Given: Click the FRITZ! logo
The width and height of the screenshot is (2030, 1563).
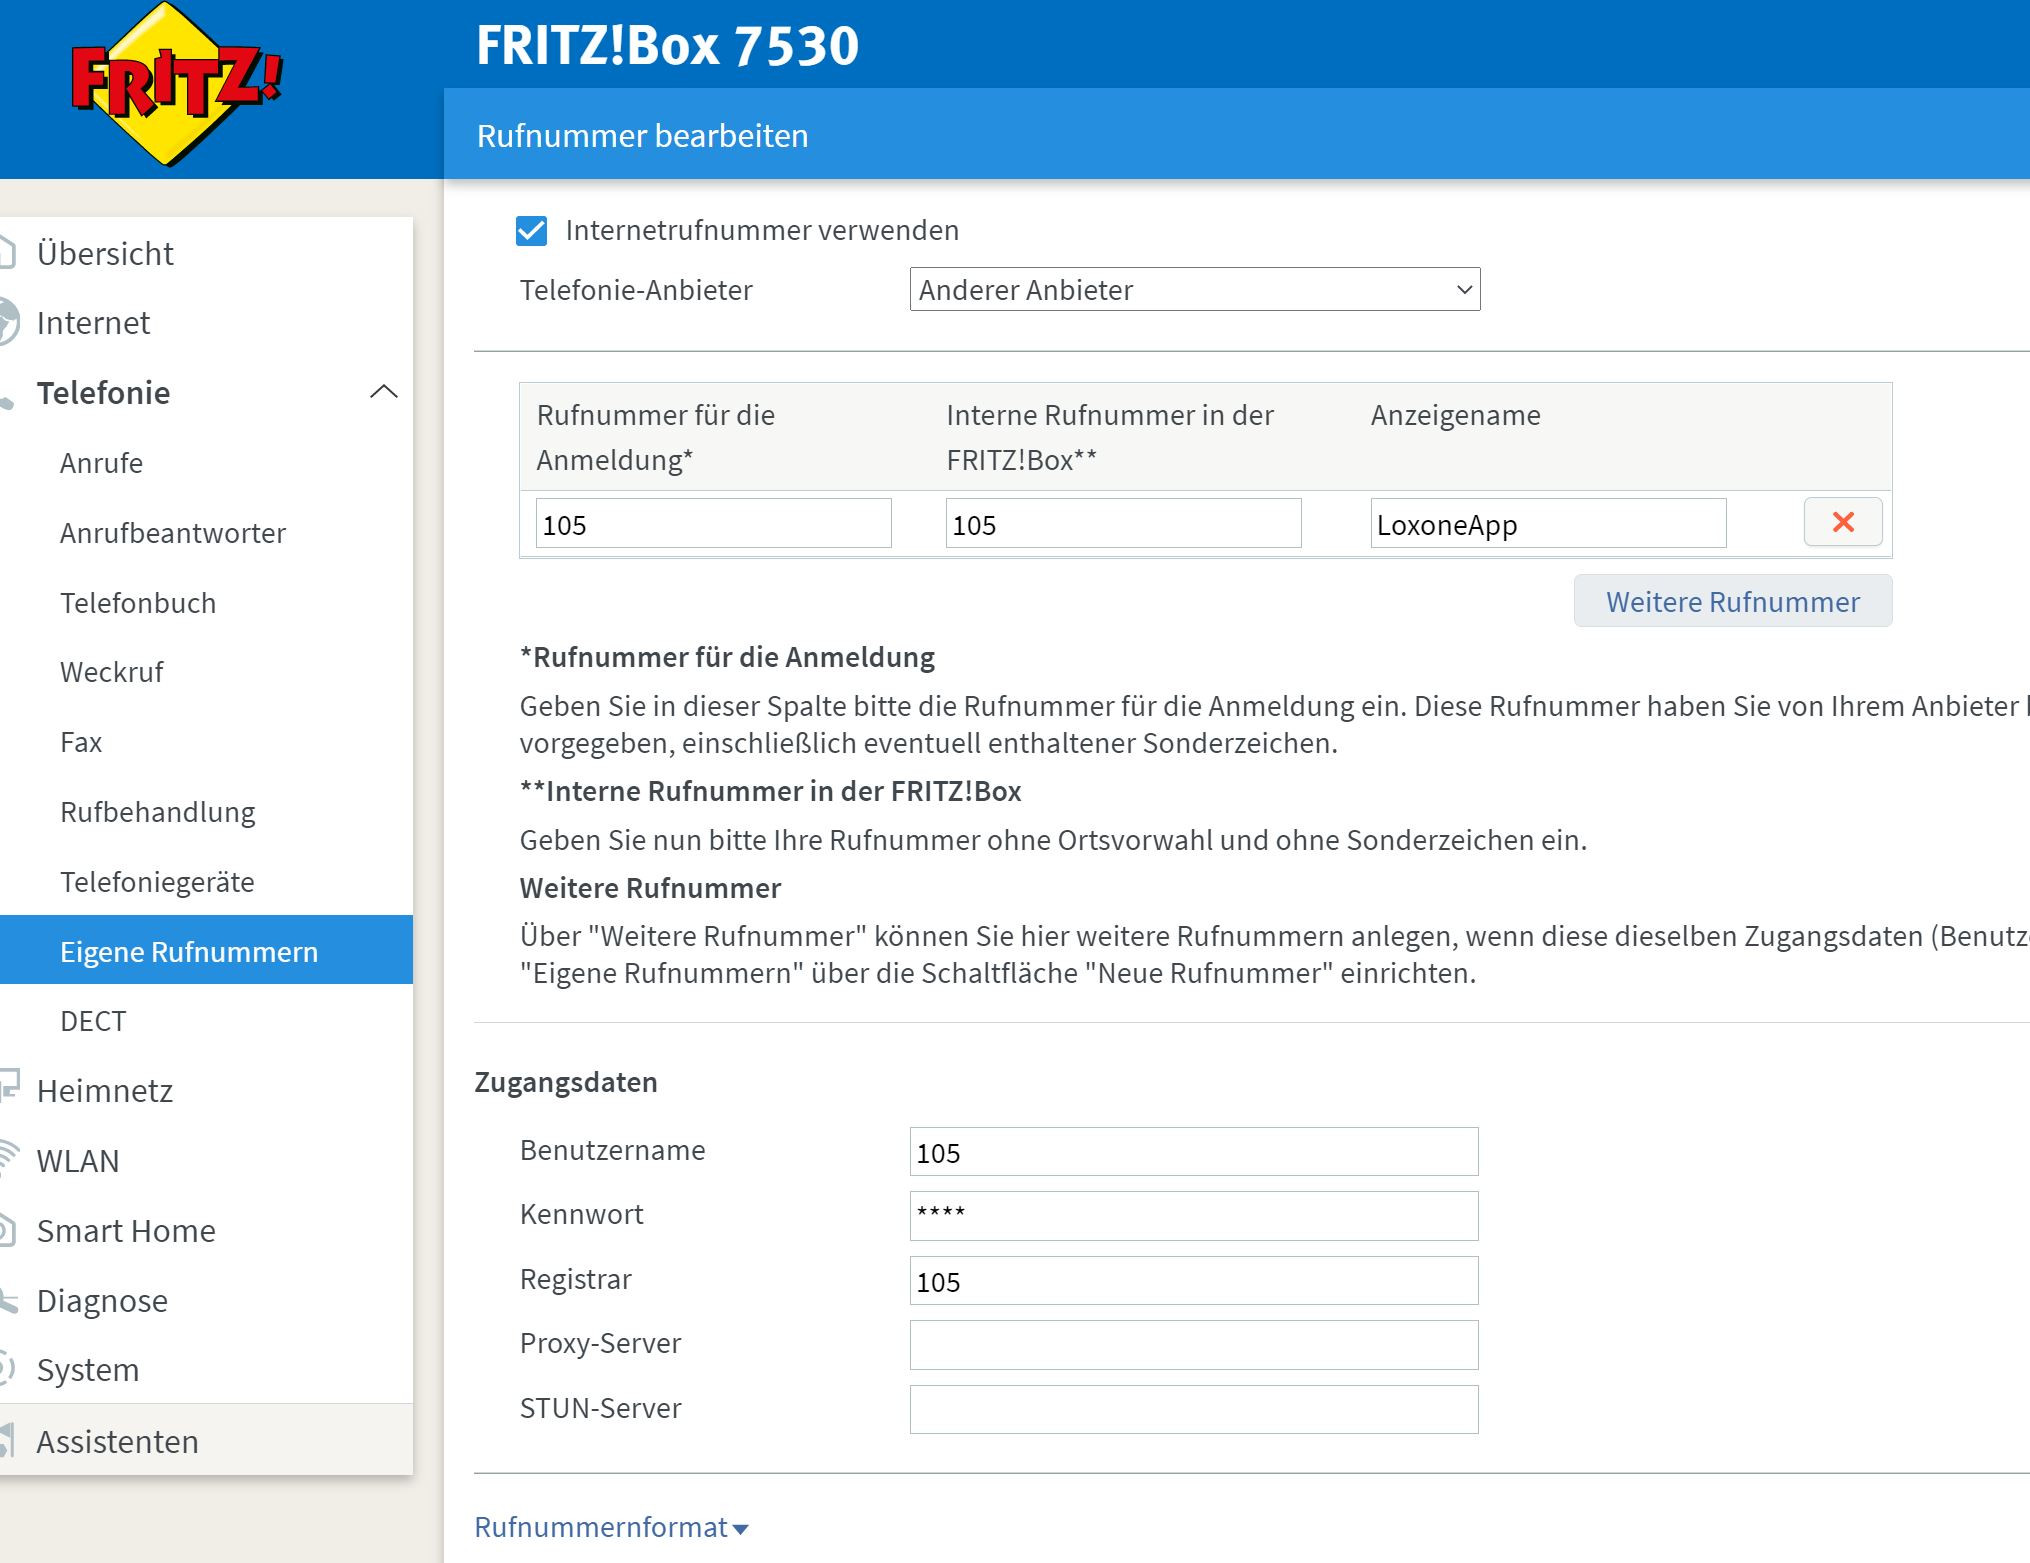Looking at the screenshot, I should [176, 85].
